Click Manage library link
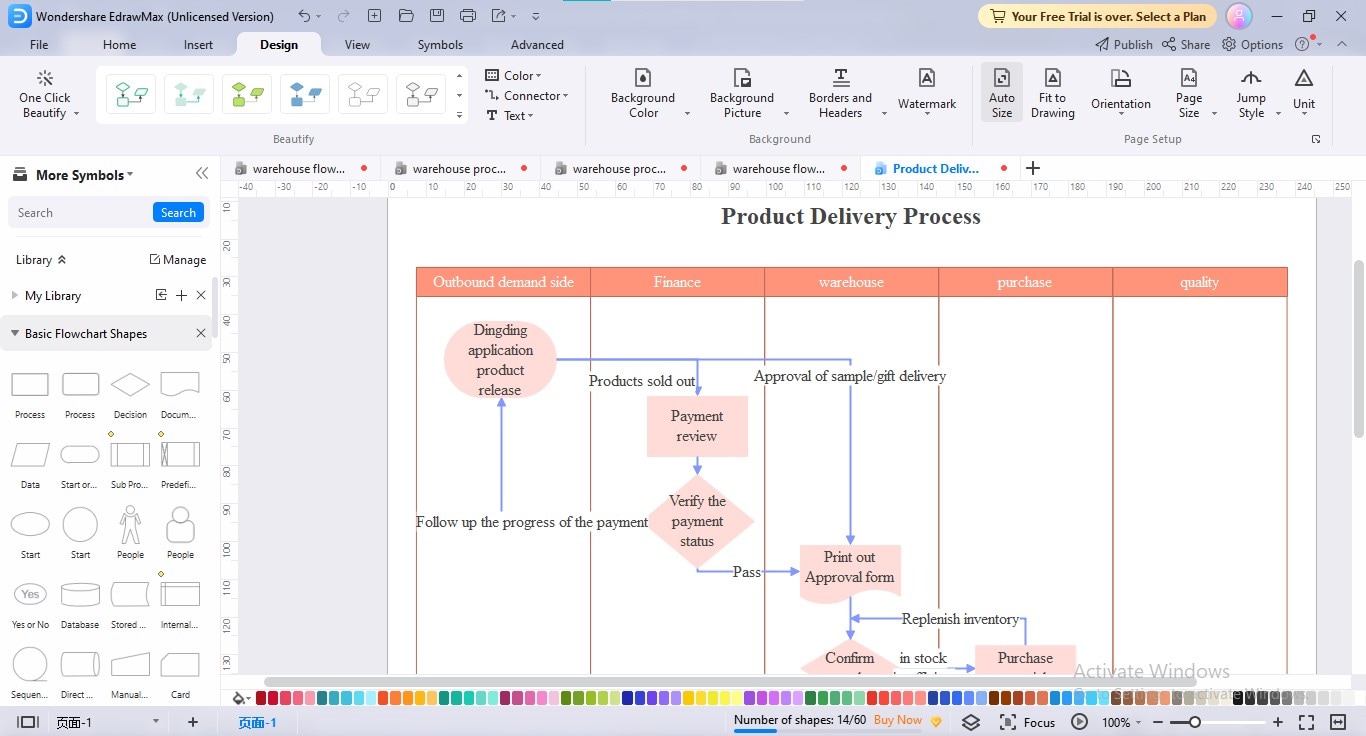 coord(177,260)
